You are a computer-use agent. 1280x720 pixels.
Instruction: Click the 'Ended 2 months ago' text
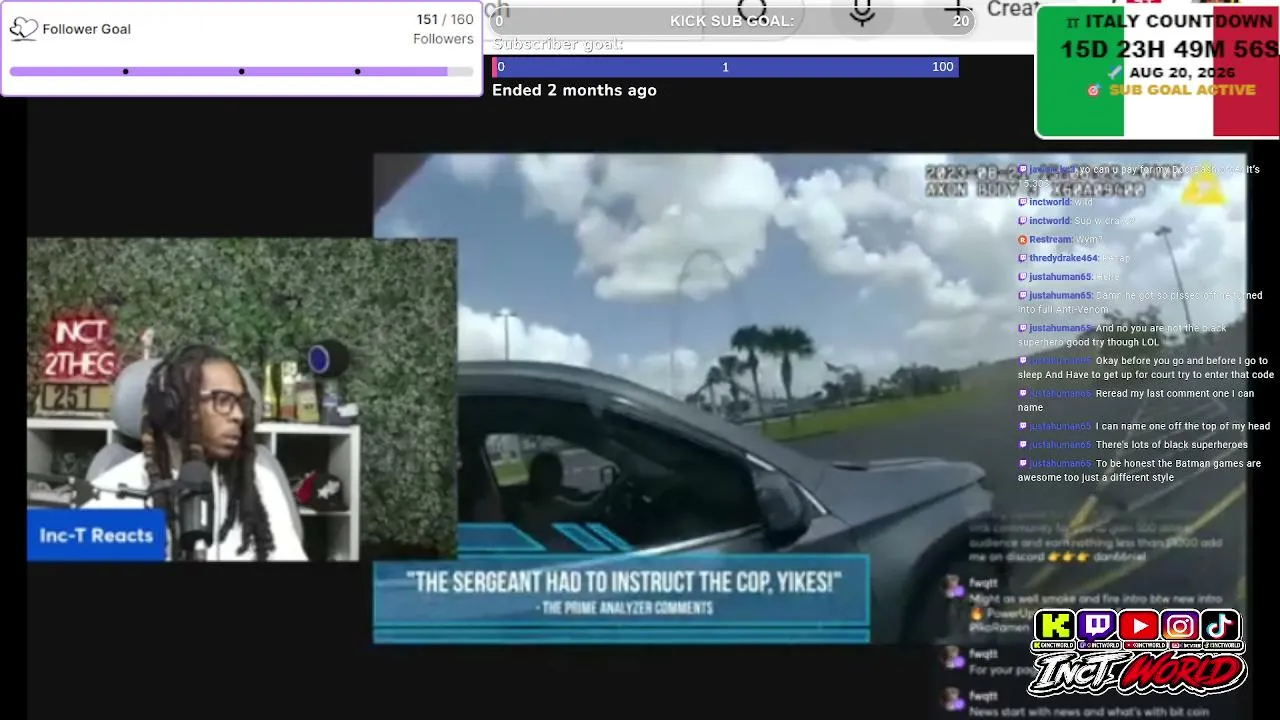click(x=574, y=90)
